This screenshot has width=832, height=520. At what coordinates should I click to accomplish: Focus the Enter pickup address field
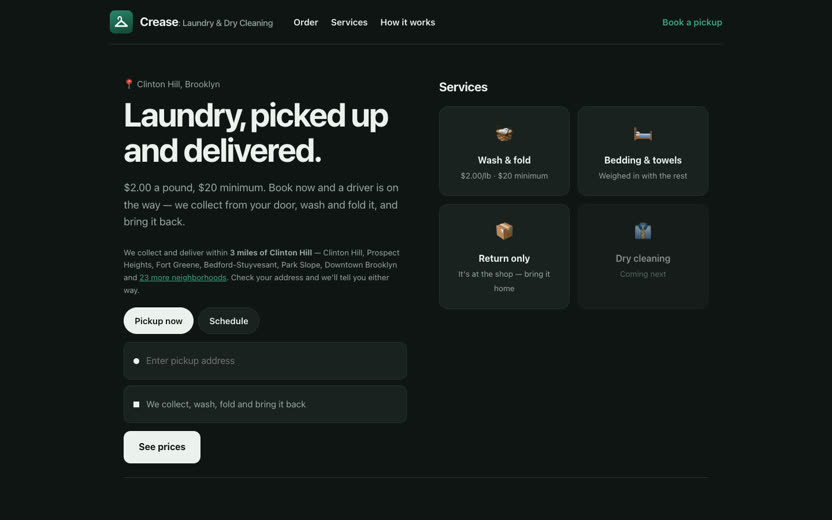(265, 361)
